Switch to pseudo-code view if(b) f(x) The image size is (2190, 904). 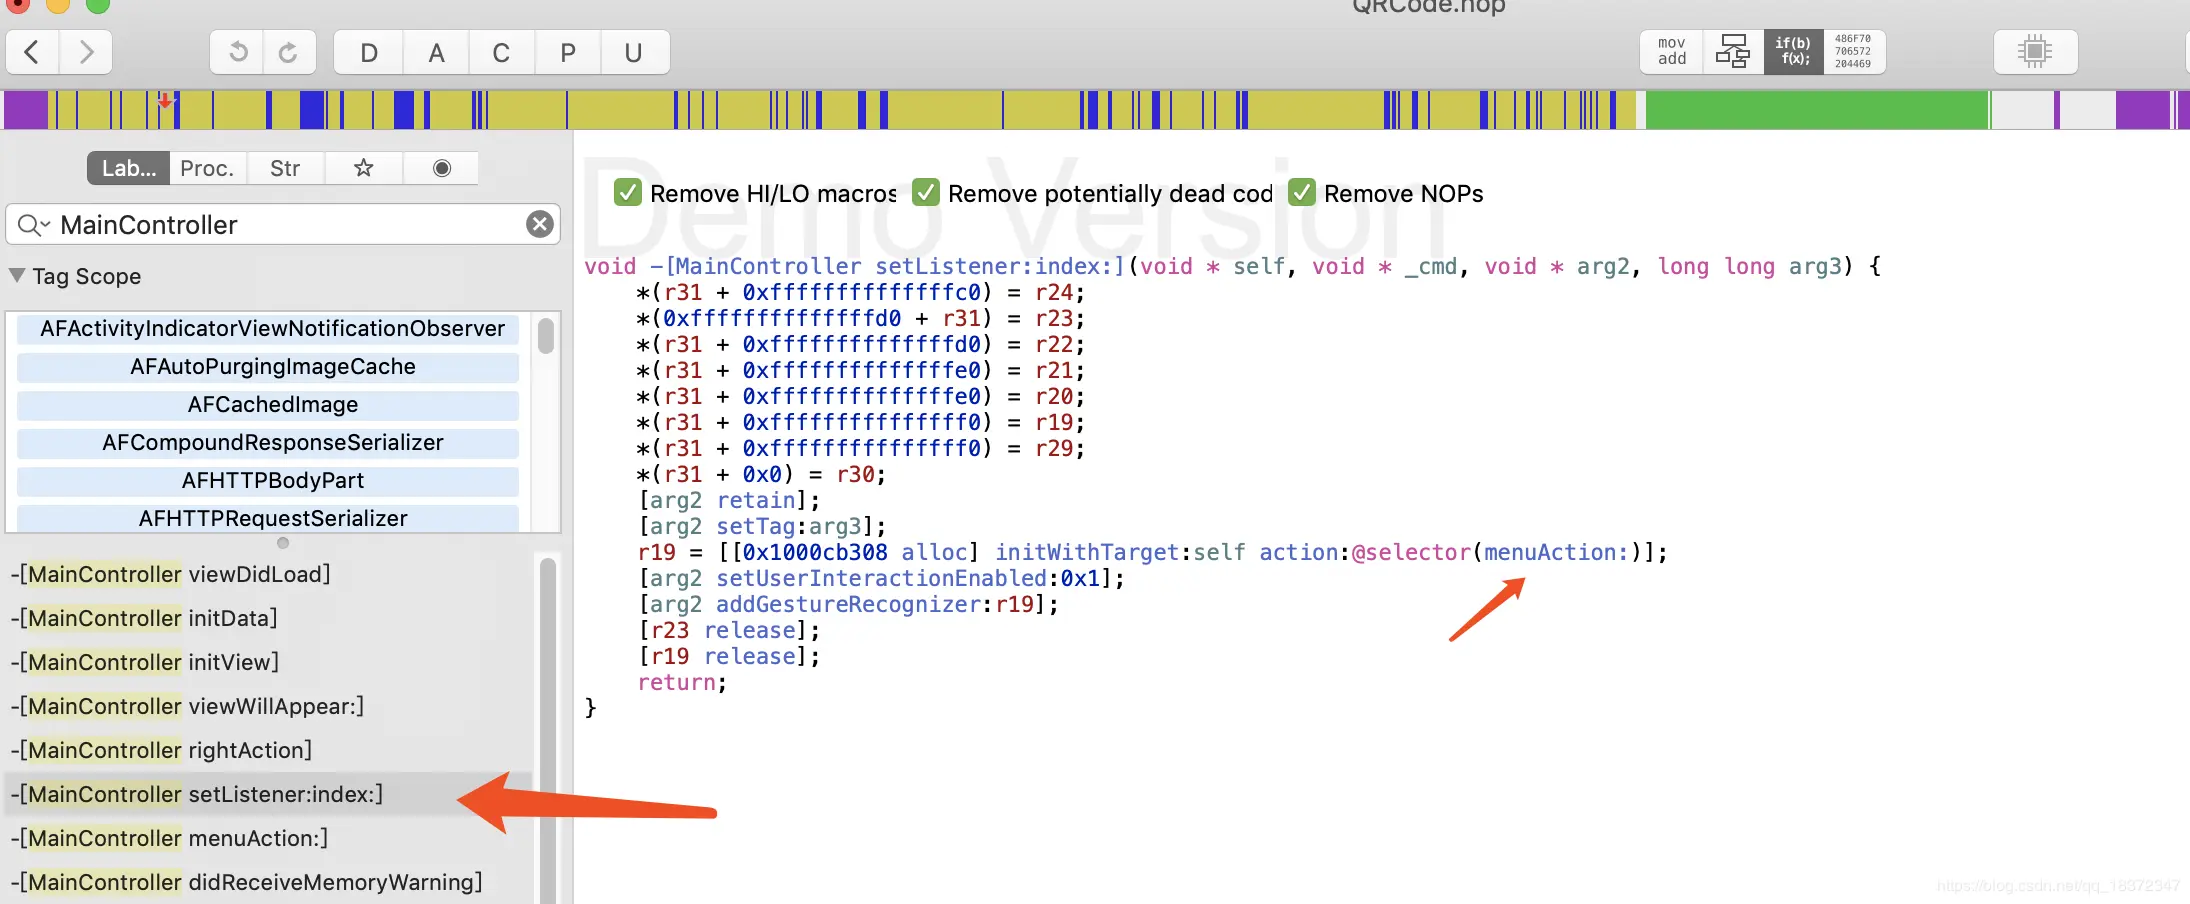1793,52
